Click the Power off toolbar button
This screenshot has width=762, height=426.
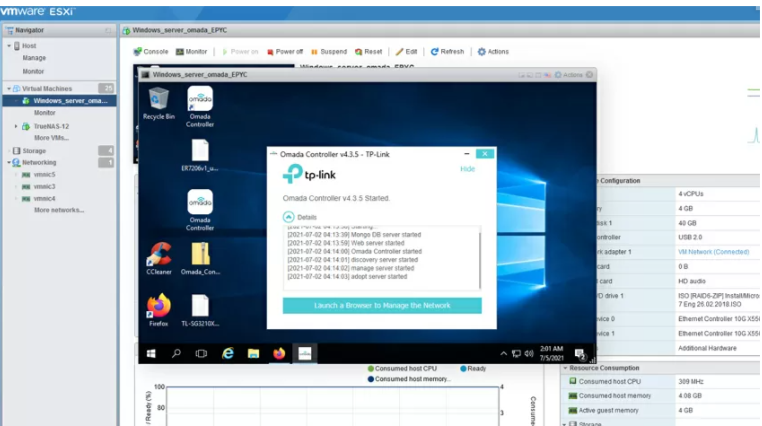pyautogui.click(x=285, y=51)
